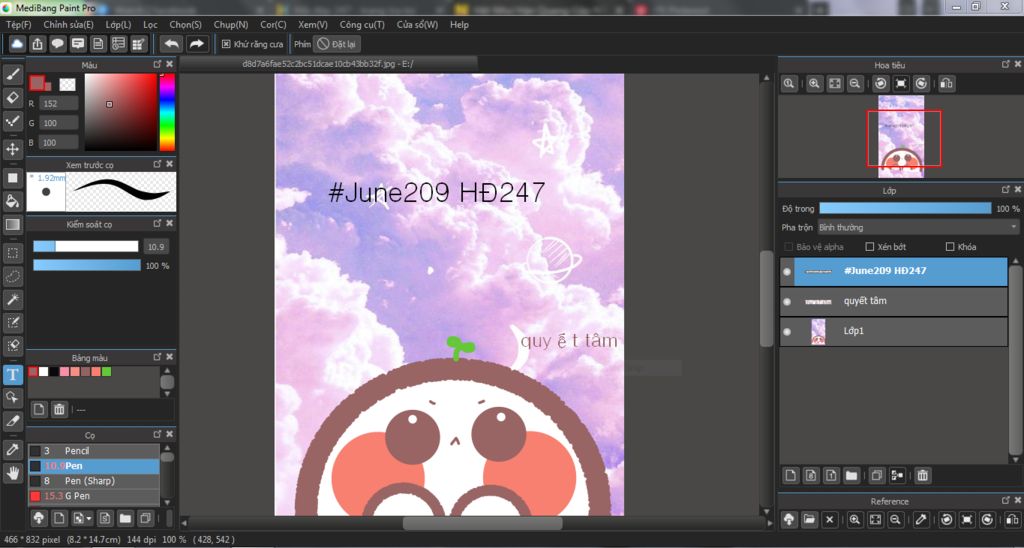This screenshot has width=1024, height=548.
Task: Select the Eraser tool
Action: (12, 98)
